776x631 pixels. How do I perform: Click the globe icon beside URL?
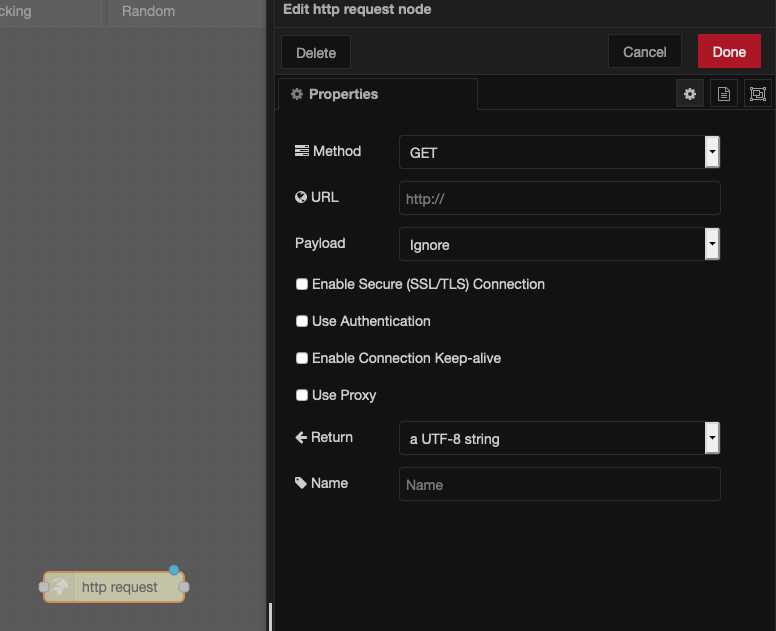click(300, 197)
